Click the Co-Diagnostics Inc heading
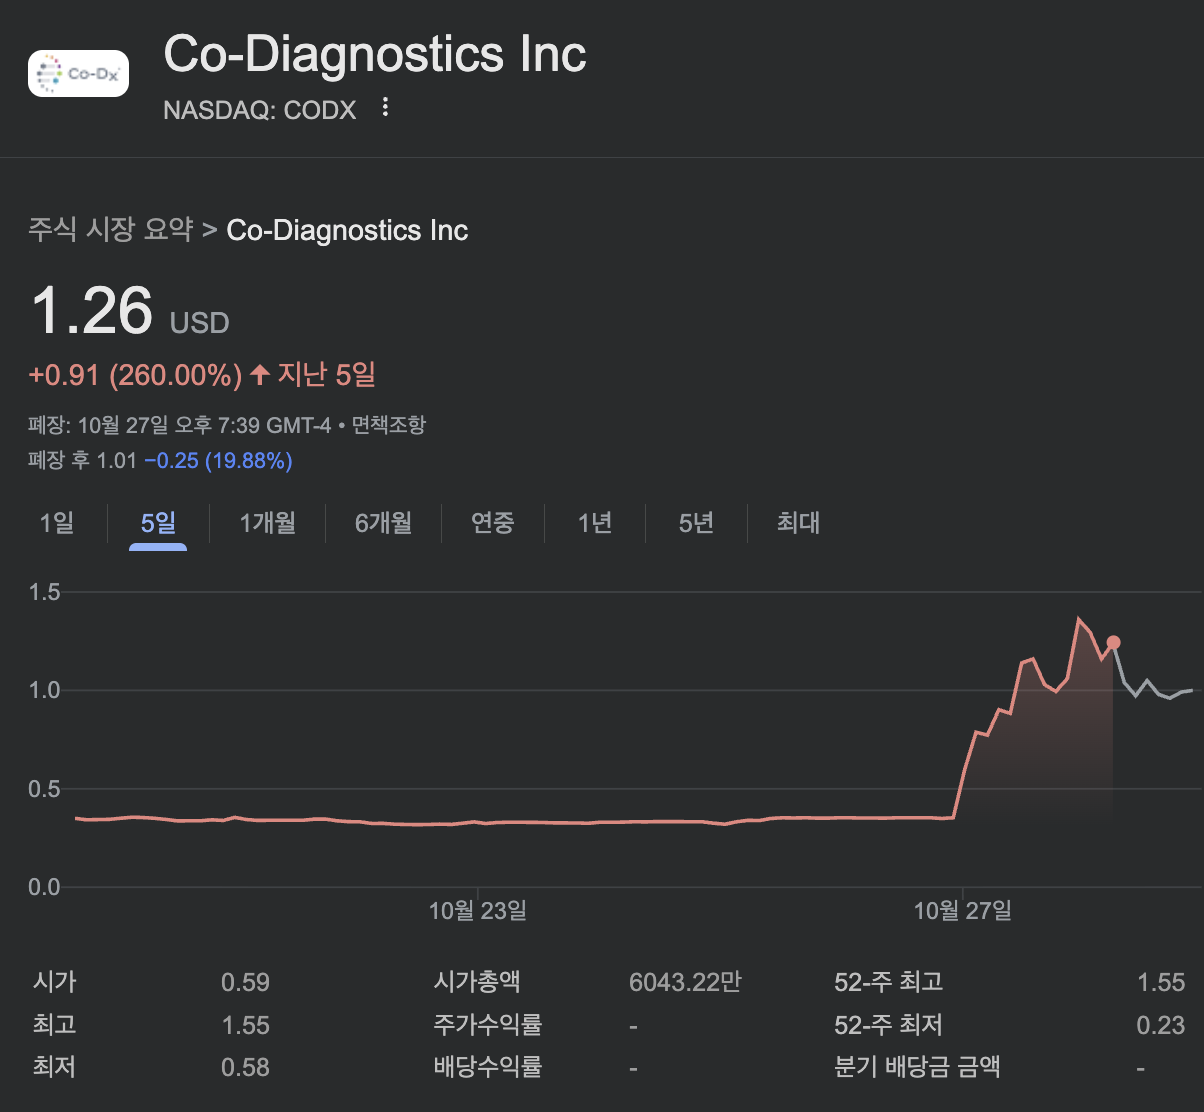The image size is (1204, 1112). [x=375, y=54]
